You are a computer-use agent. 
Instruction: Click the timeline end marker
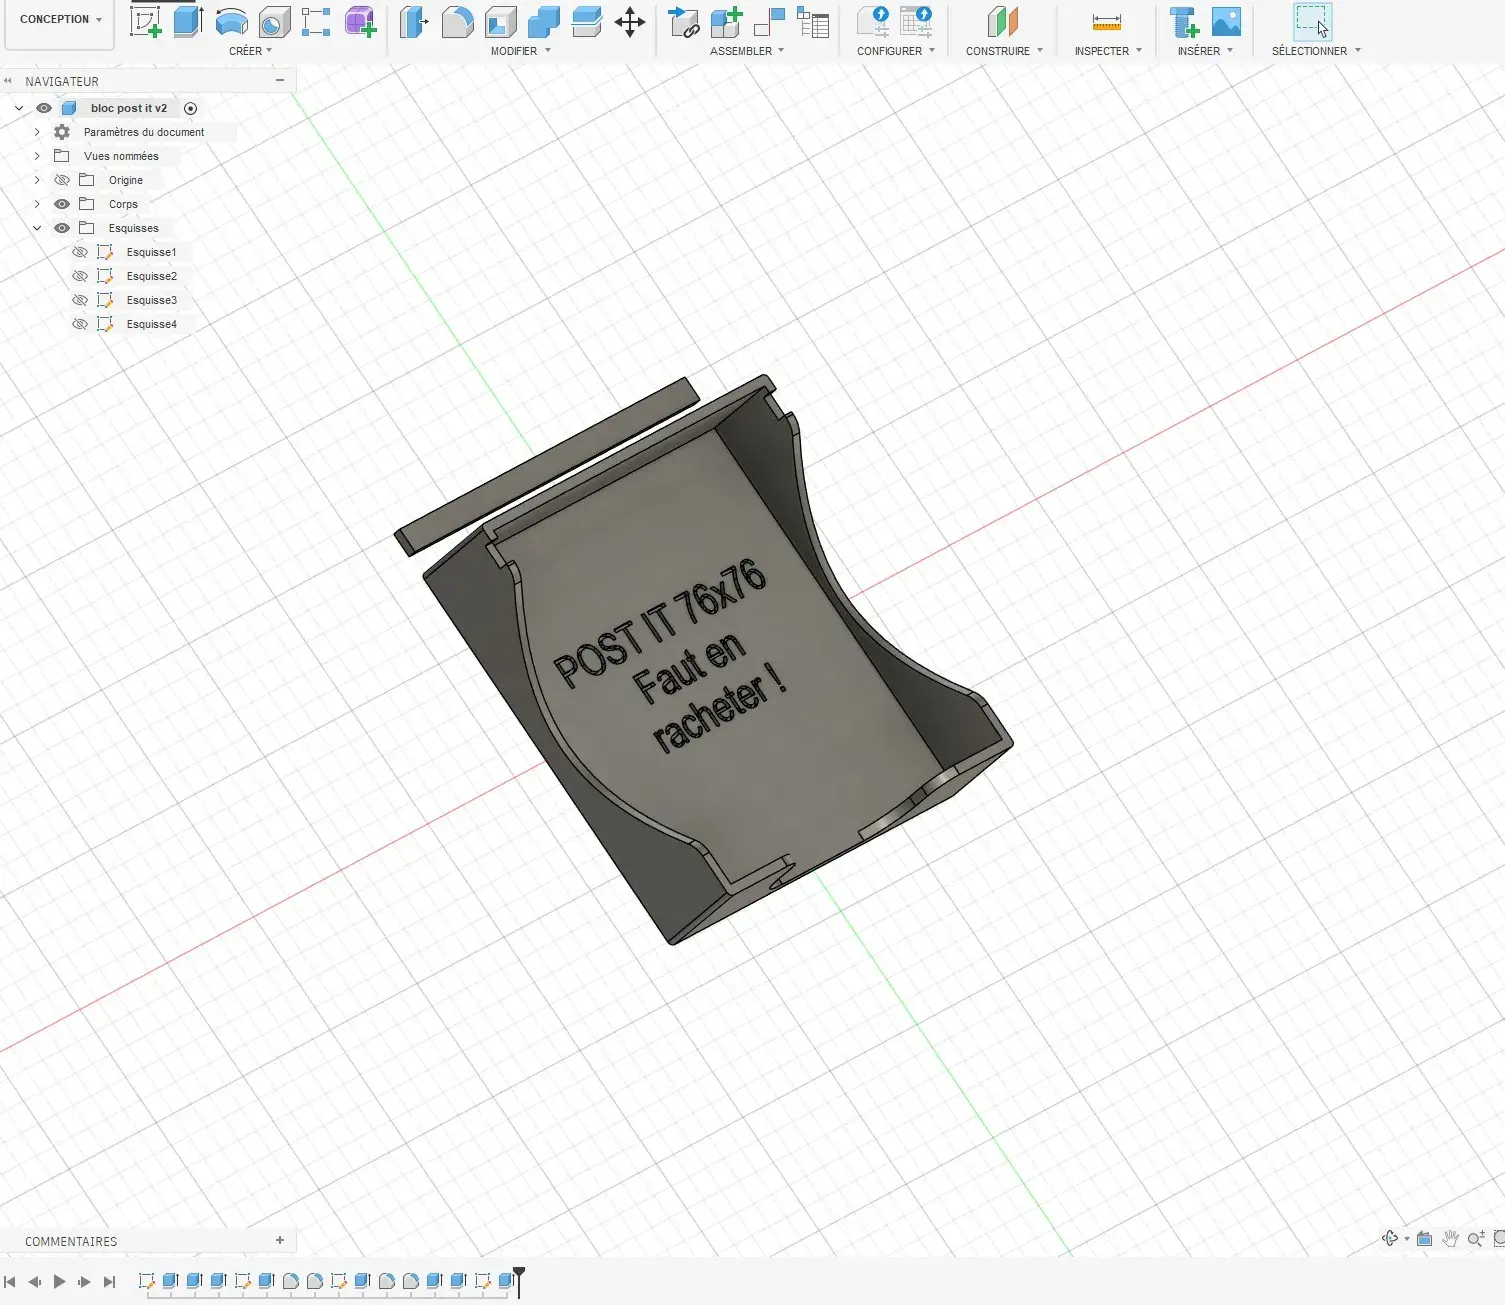click(519, 1280)
